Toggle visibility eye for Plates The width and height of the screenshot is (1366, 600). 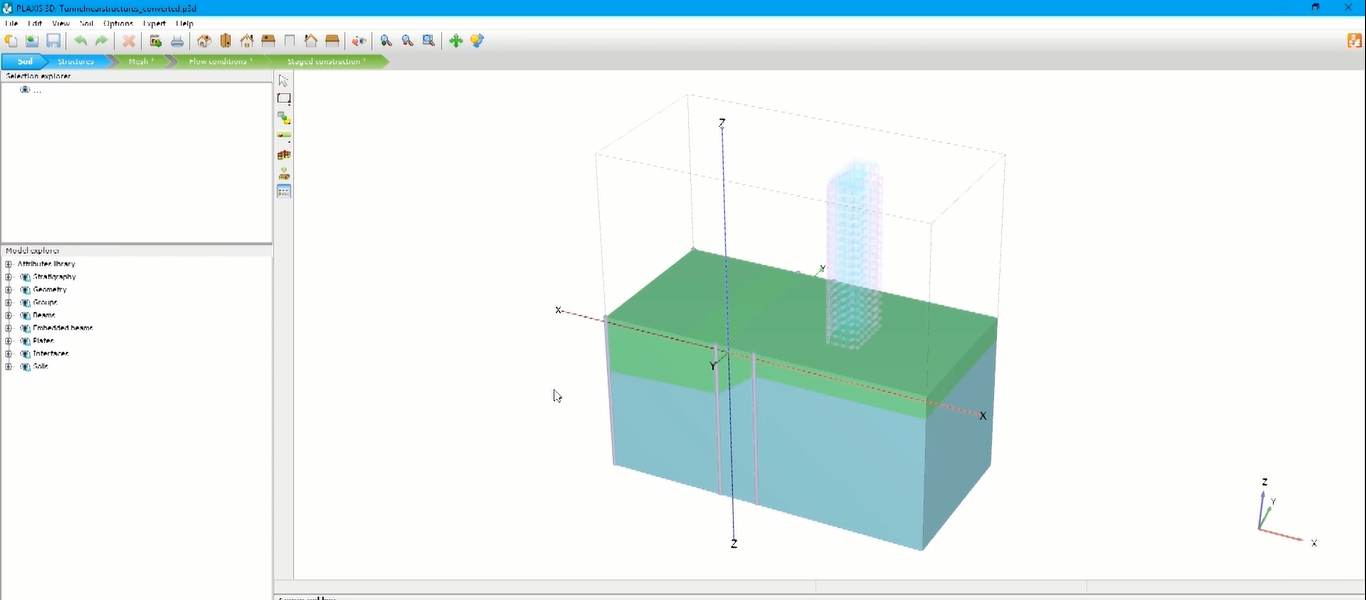pyautogui.click(x=25, y=341)
